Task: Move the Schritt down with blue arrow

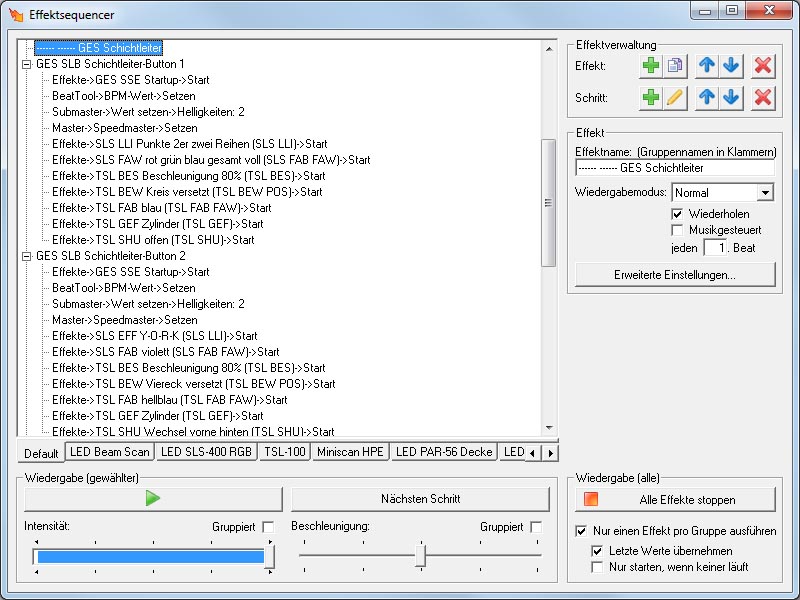Action: point(731,98)
